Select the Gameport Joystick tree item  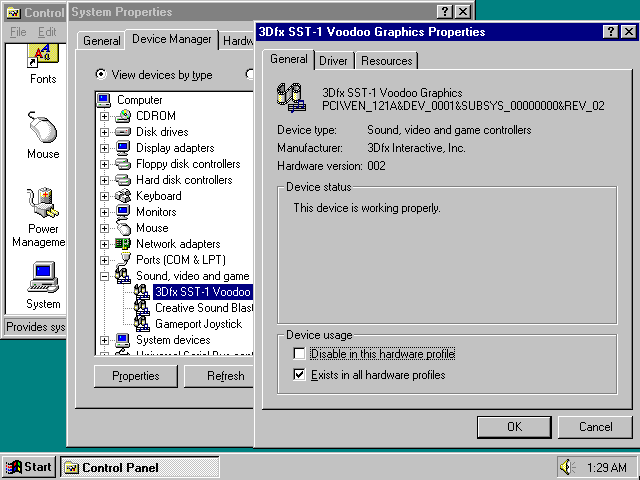[x=199, y=324]
